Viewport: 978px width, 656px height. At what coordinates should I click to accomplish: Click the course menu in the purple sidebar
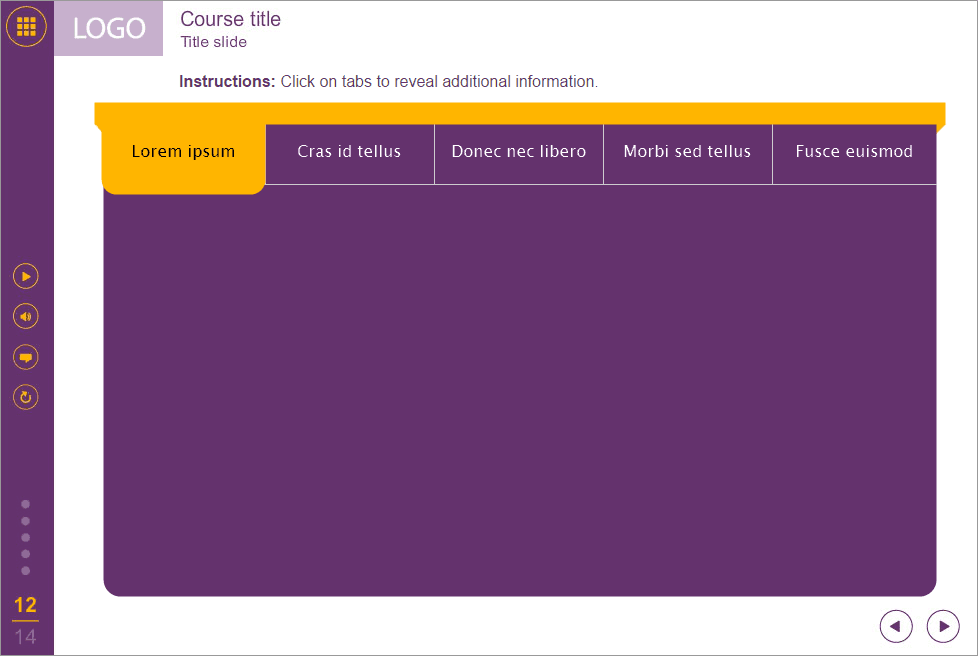[x=26, y=26]
